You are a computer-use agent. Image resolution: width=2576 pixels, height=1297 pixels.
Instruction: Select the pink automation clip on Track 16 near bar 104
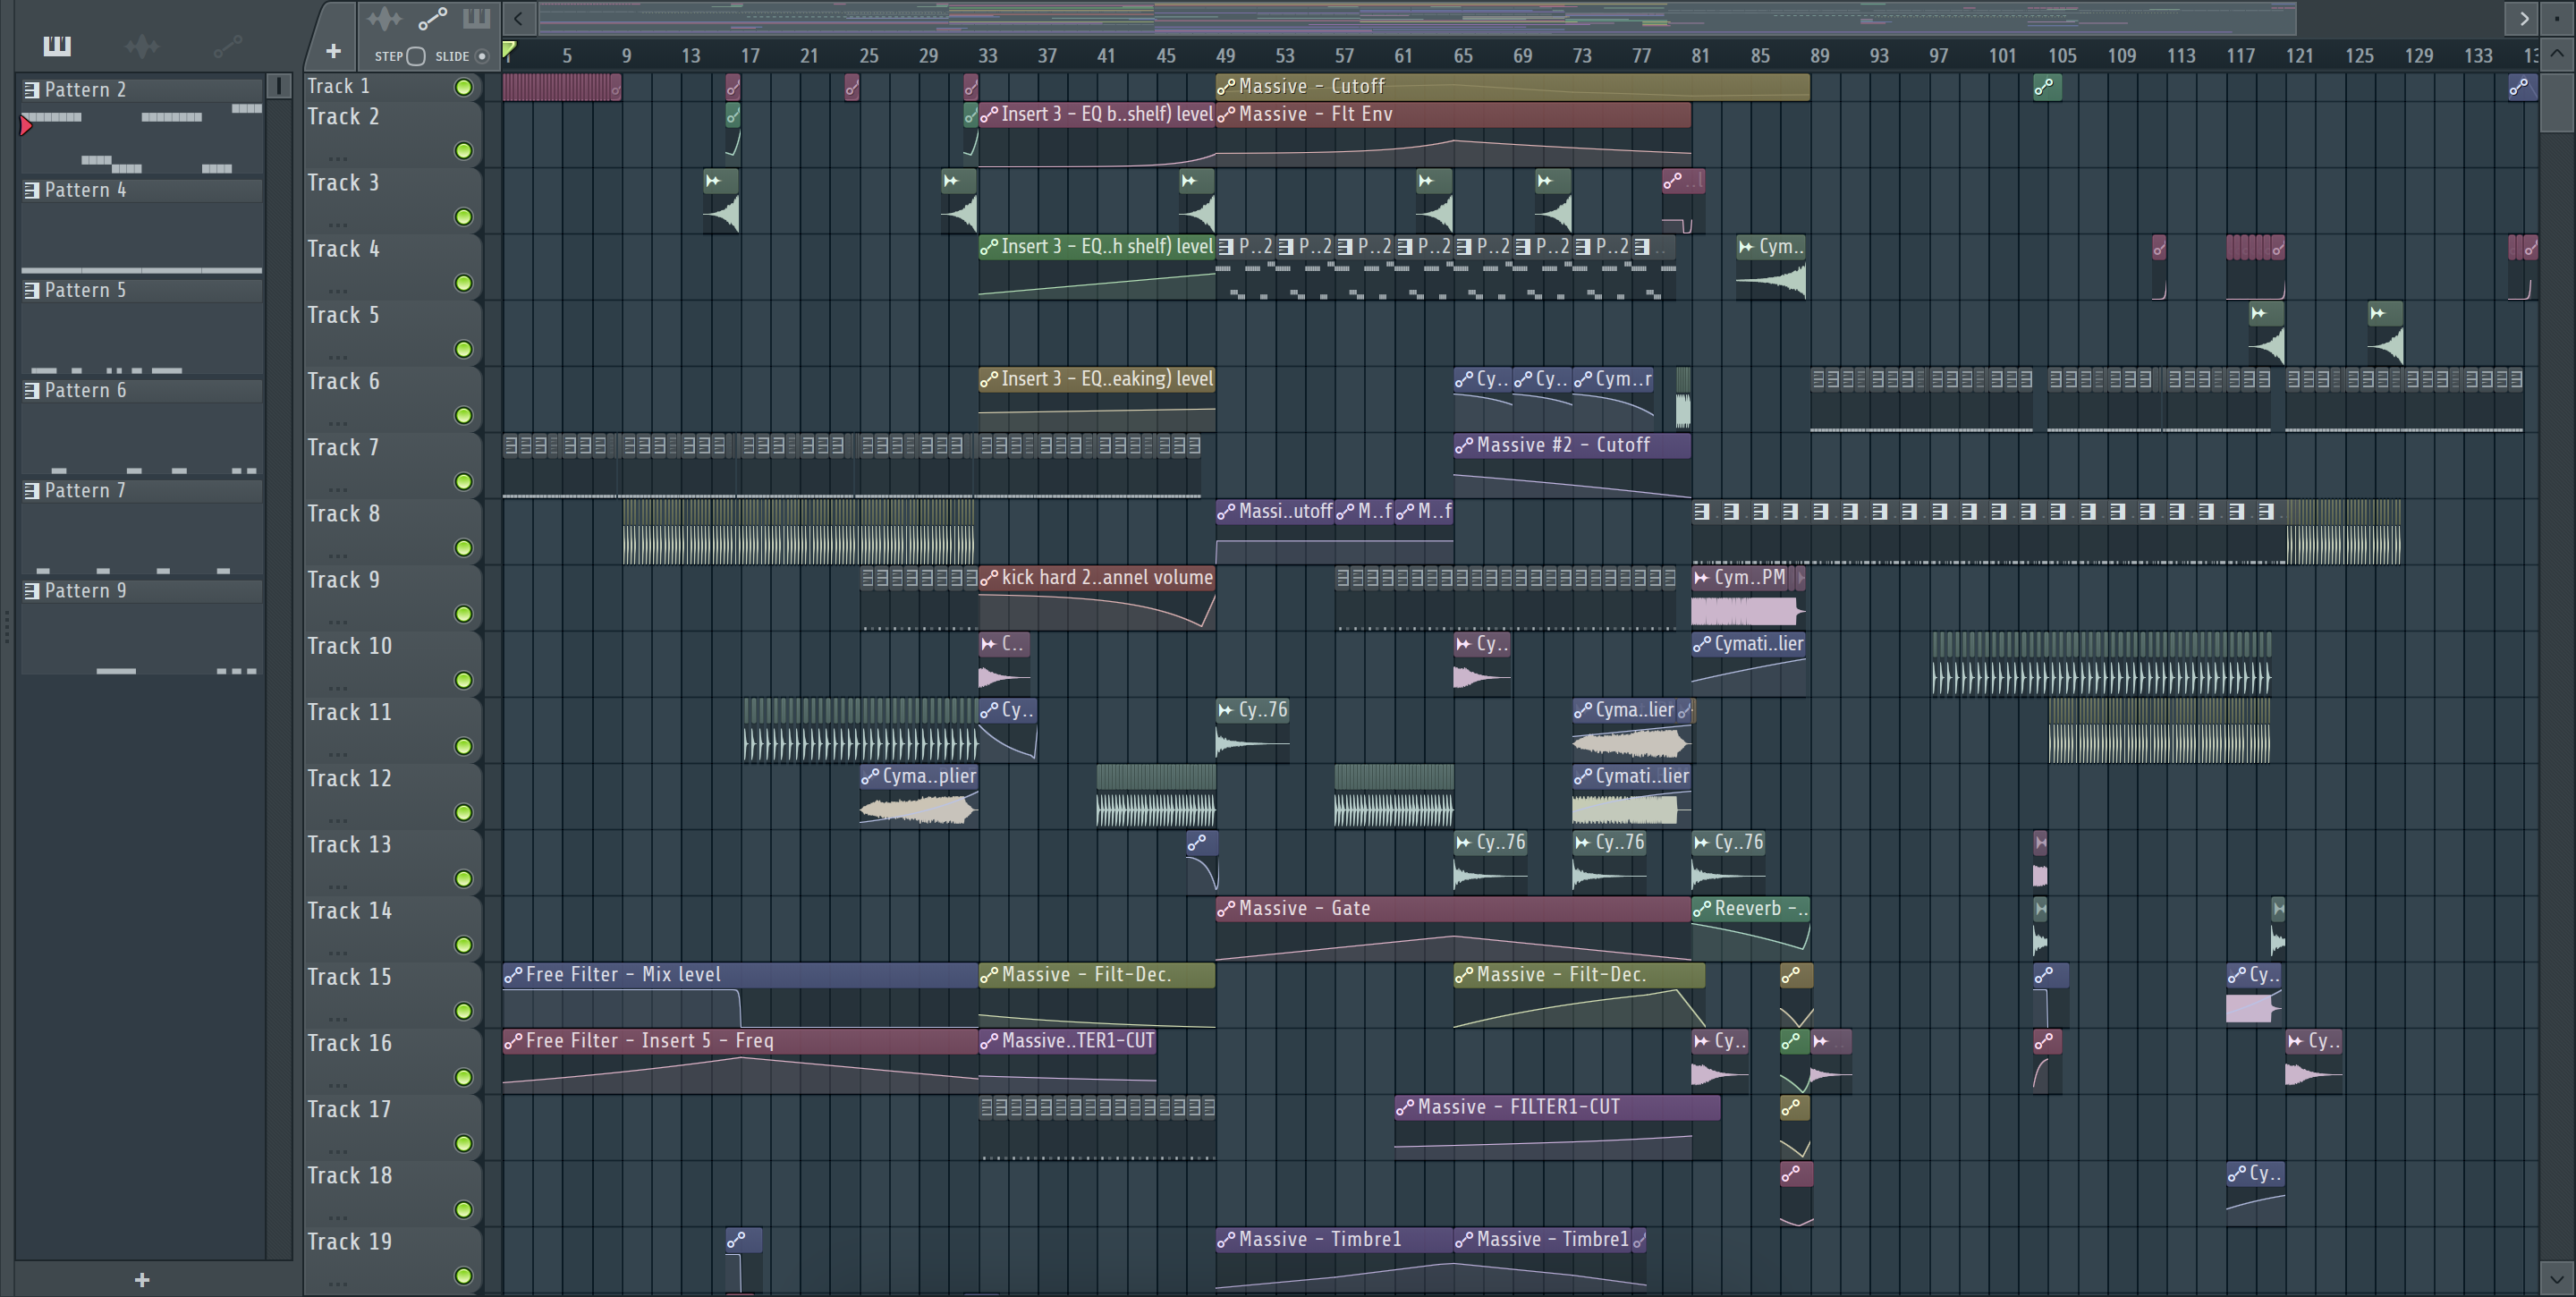(2047, 1041)
